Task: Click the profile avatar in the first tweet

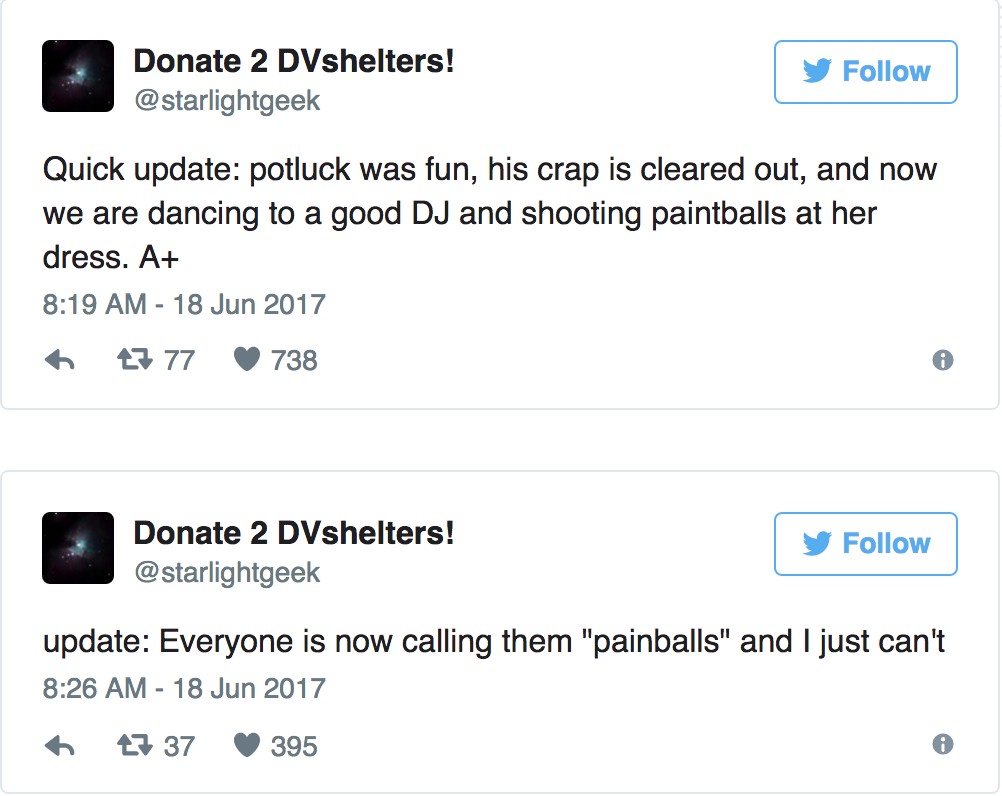Action: [78, 76]
